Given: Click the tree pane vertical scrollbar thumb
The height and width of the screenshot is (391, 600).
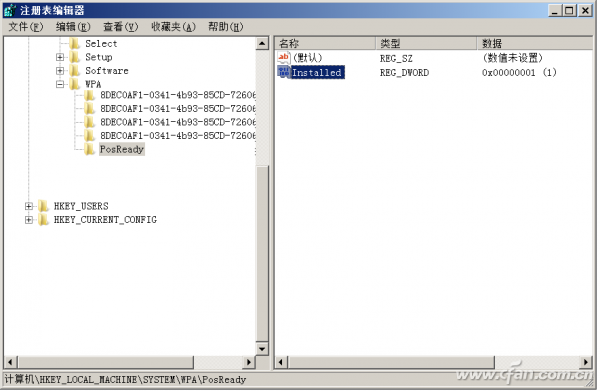Looking at the screenshot, I should click(x=262, y=253).
